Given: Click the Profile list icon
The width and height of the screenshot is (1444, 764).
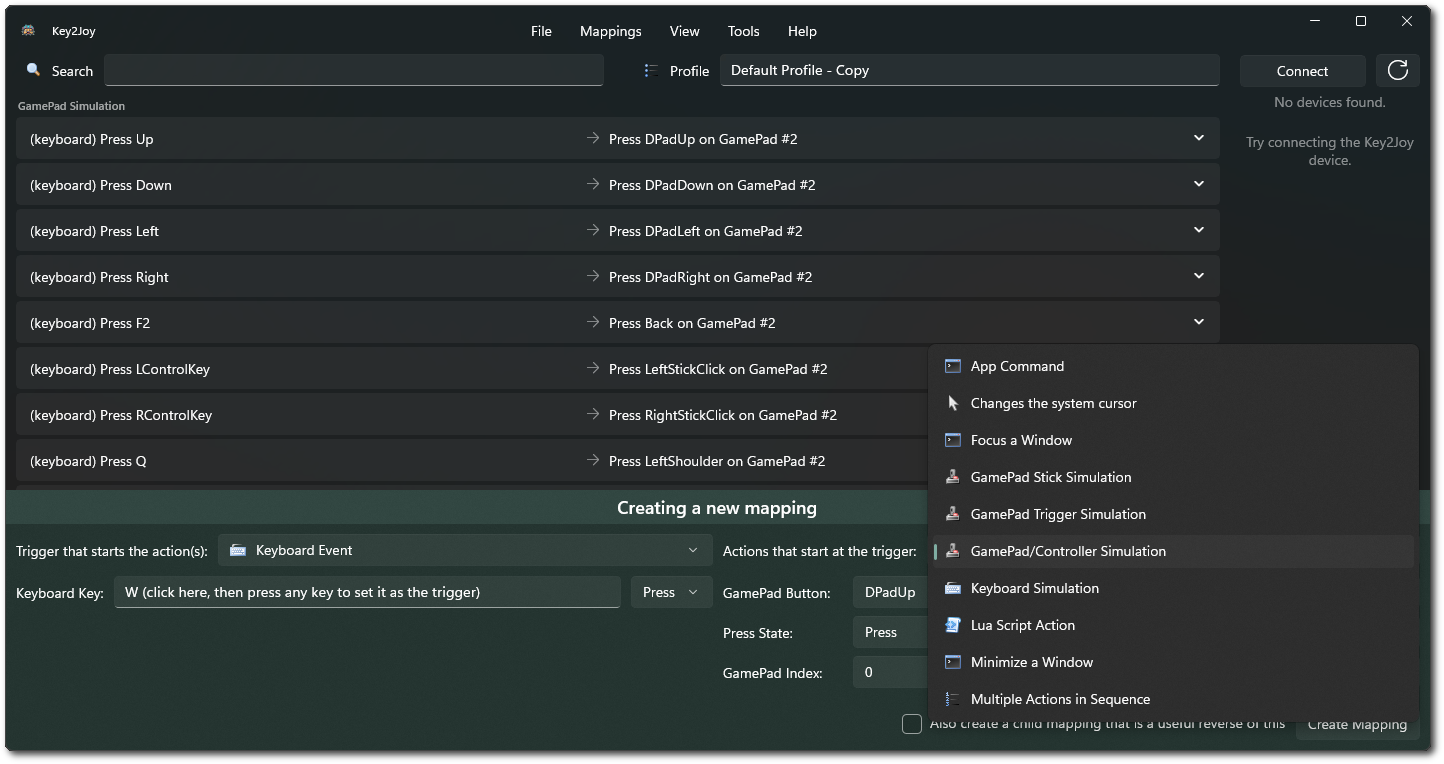Looking at the screenshot, I should point(651,70).
